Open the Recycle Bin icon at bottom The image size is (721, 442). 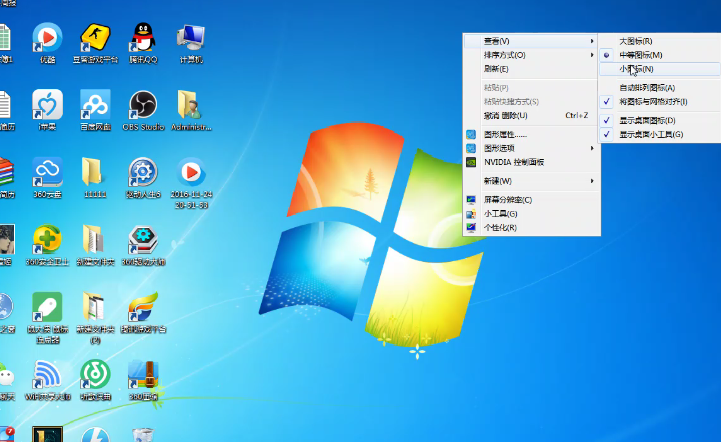coord(143,435)
